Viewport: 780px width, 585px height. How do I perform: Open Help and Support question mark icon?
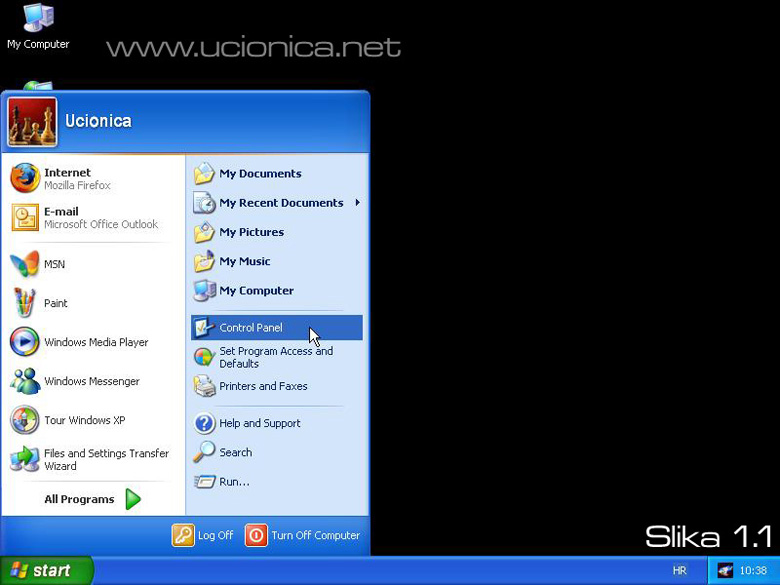click(x=204, y=423)
